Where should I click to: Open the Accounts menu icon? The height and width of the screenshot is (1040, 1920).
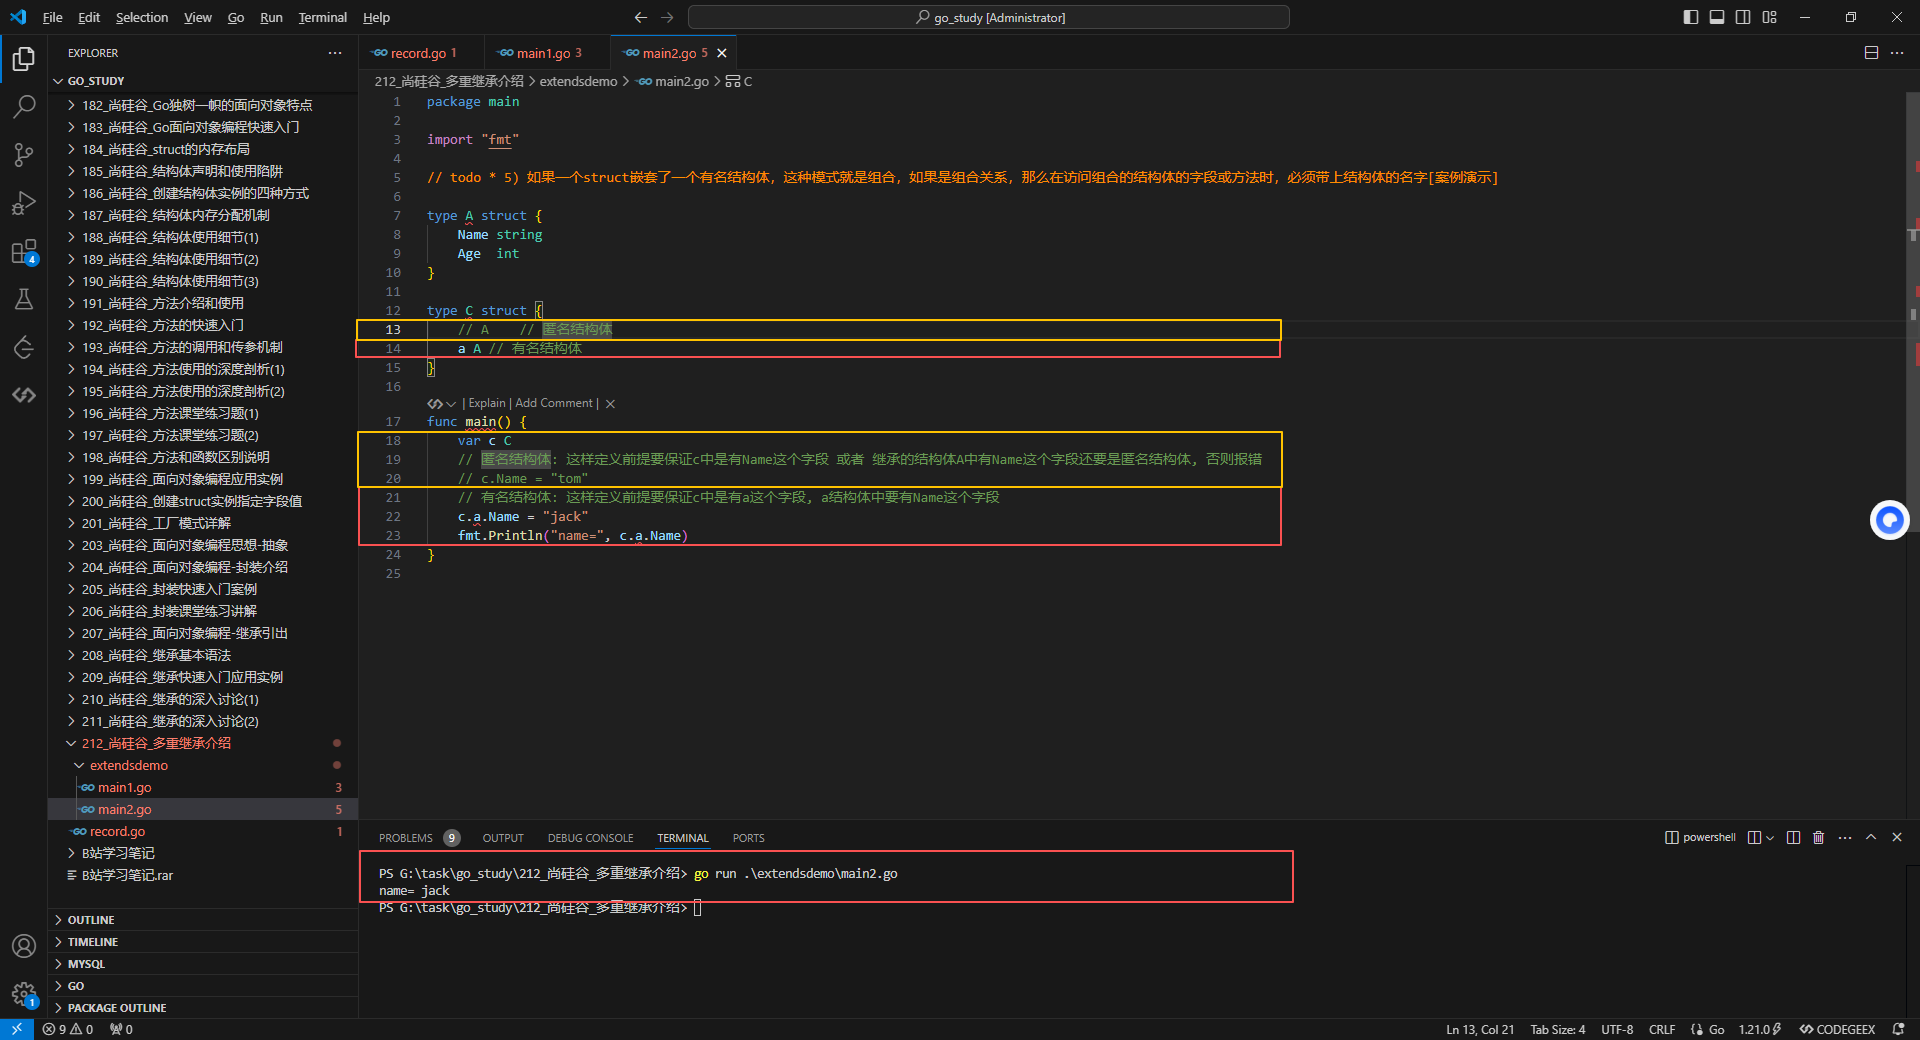pos(24,946)
